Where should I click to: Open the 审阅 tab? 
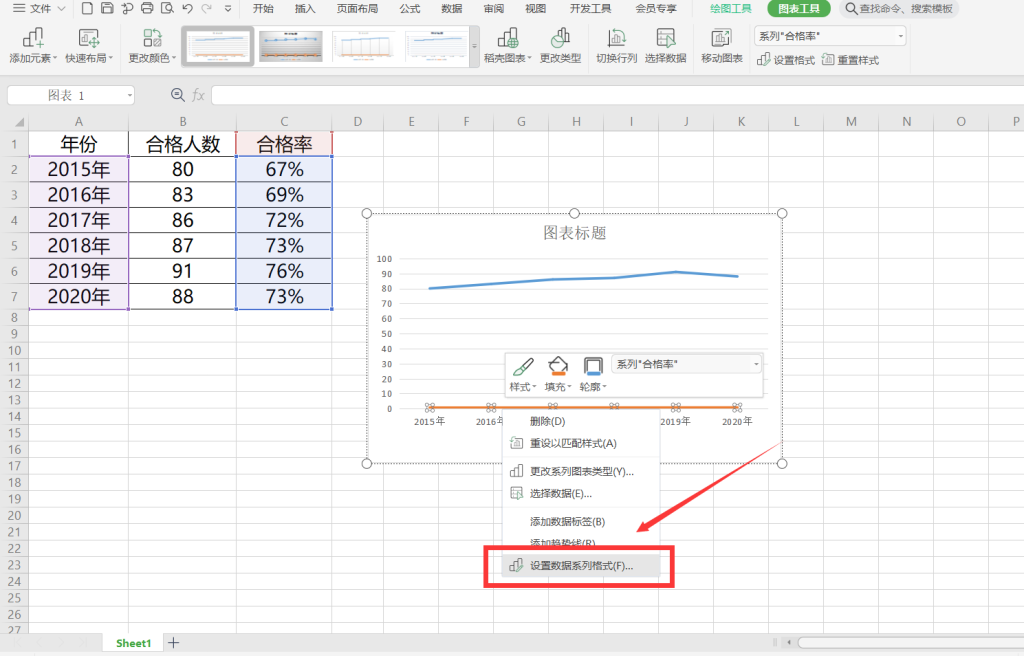pyautogui.click(x=494, y=8)
